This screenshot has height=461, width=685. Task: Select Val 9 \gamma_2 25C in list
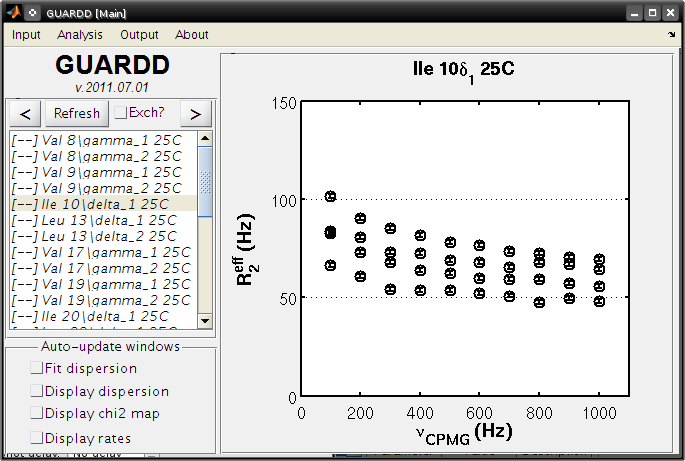(x=104, y=188)
